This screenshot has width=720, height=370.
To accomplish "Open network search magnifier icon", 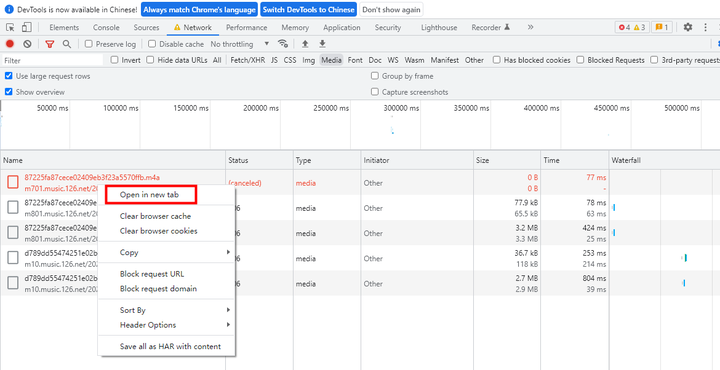I will [x=67, y=44].
